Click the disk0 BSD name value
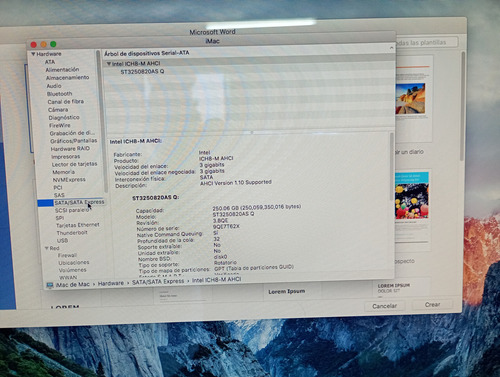 pos(221,257)
